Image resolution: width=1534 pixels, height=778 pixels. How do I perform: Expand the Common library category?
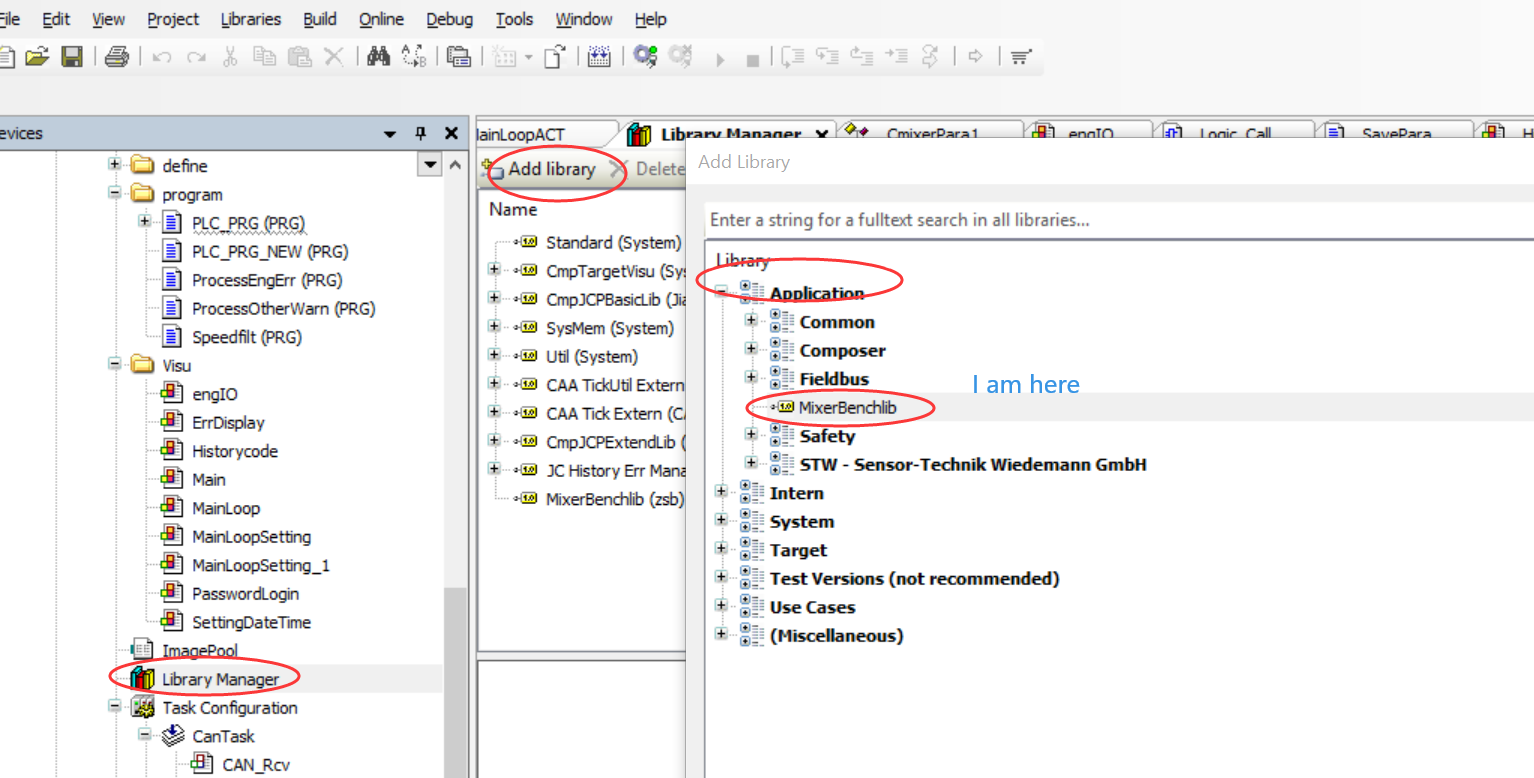click(x=750, y=321)
